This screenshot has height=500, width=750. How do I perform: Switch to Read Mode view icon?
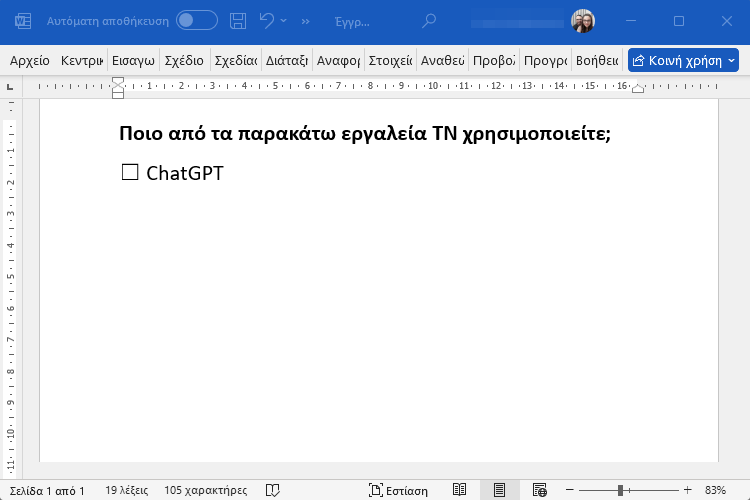[x=459, y=490]
